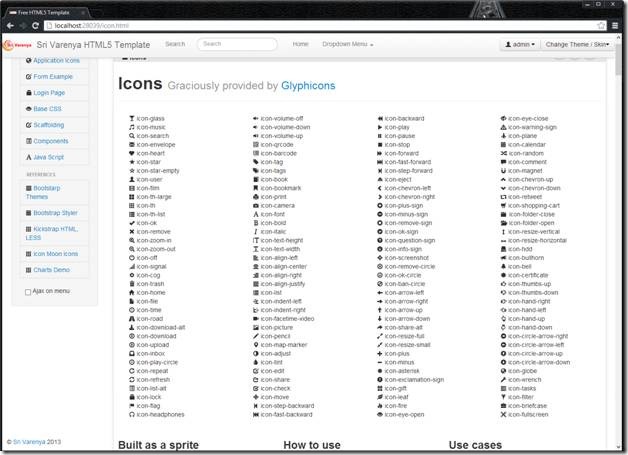Click the icon-qrcode glyph
628x455 pixels.
pos(256,145)
